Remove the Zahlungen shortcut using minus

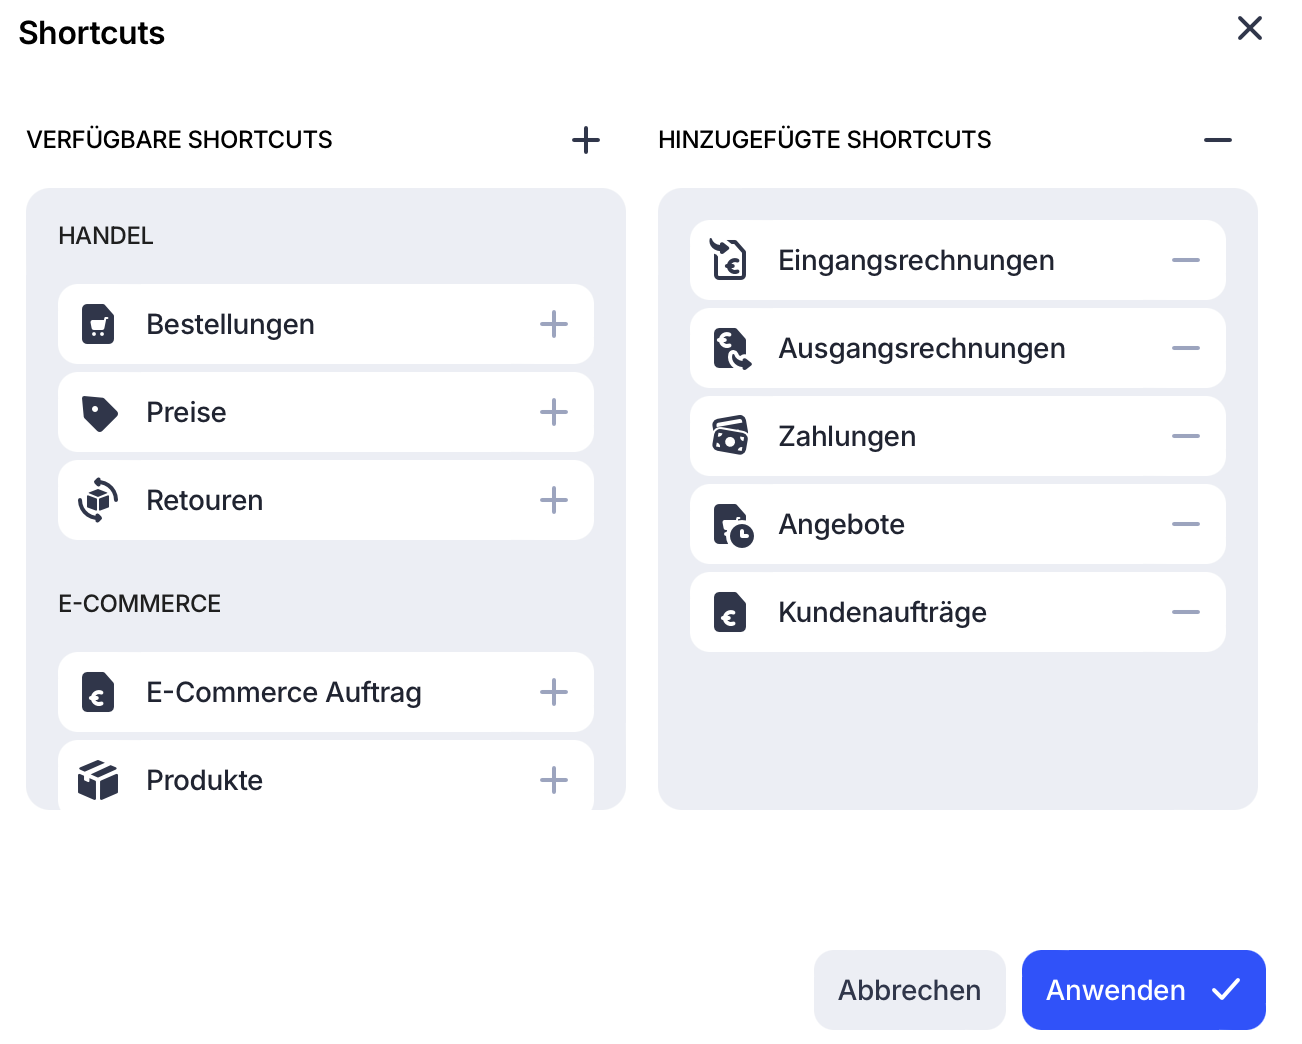1186,436
